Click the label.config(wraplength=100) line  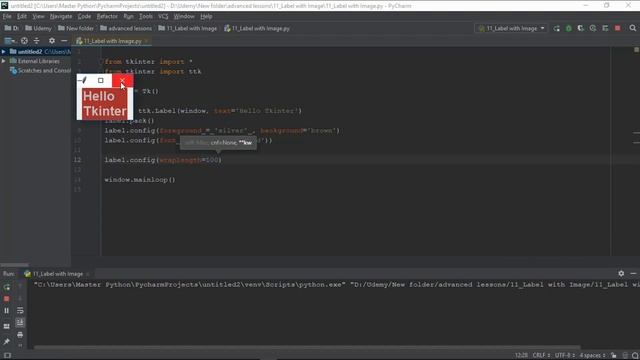tap(163, 160)
